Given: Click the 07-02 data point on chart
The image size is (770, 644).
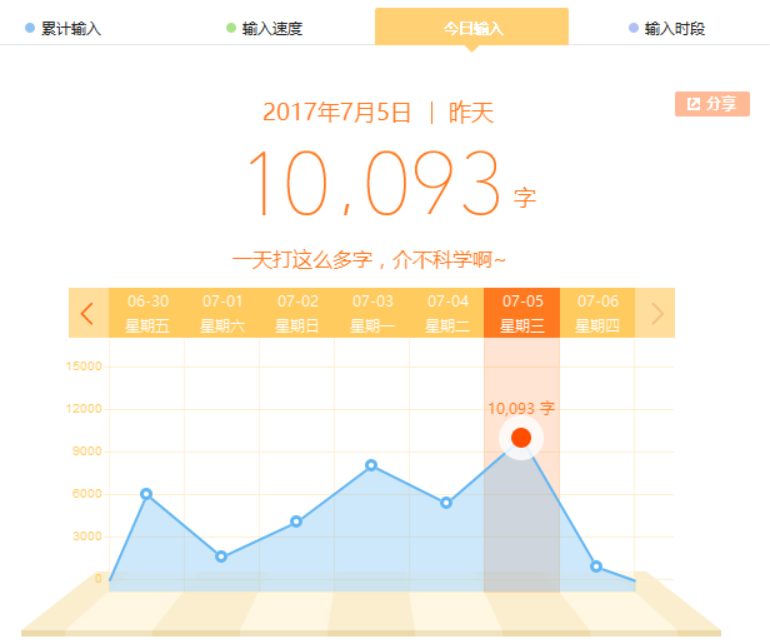Looking at the screenshot, I should pyautogui.click(x=296, y=521).
